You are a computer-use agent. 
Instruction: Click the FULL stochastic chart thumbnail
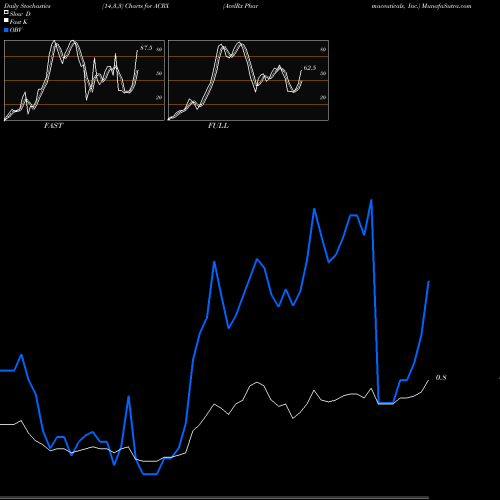click(x=248, y=80)
